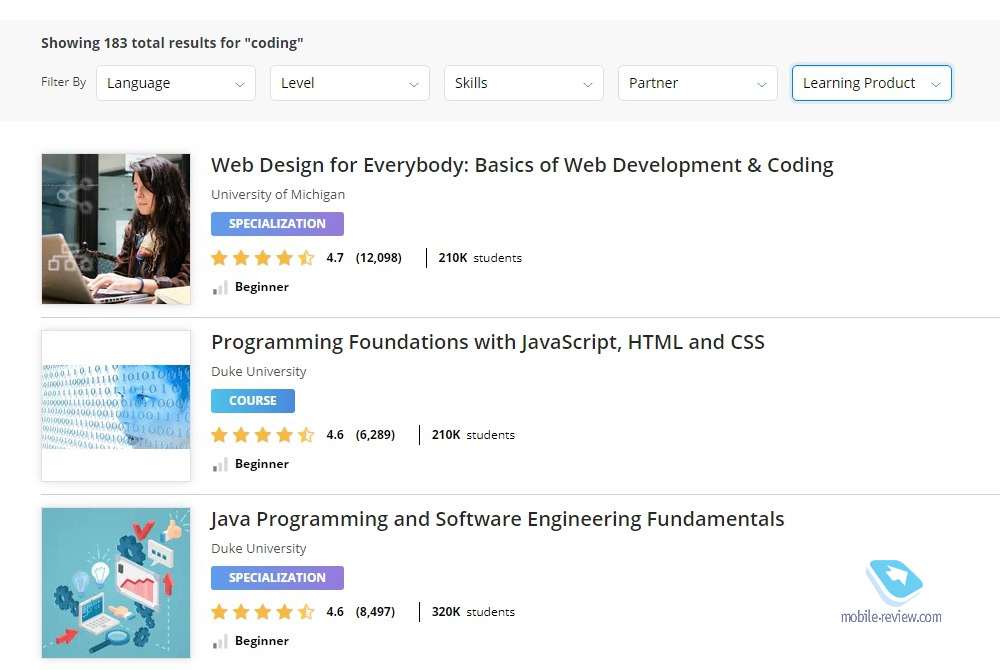The image size is (1000, 670).
Task: Click 210K students for Programming Foundations
Action: click(x=473, y=435)
